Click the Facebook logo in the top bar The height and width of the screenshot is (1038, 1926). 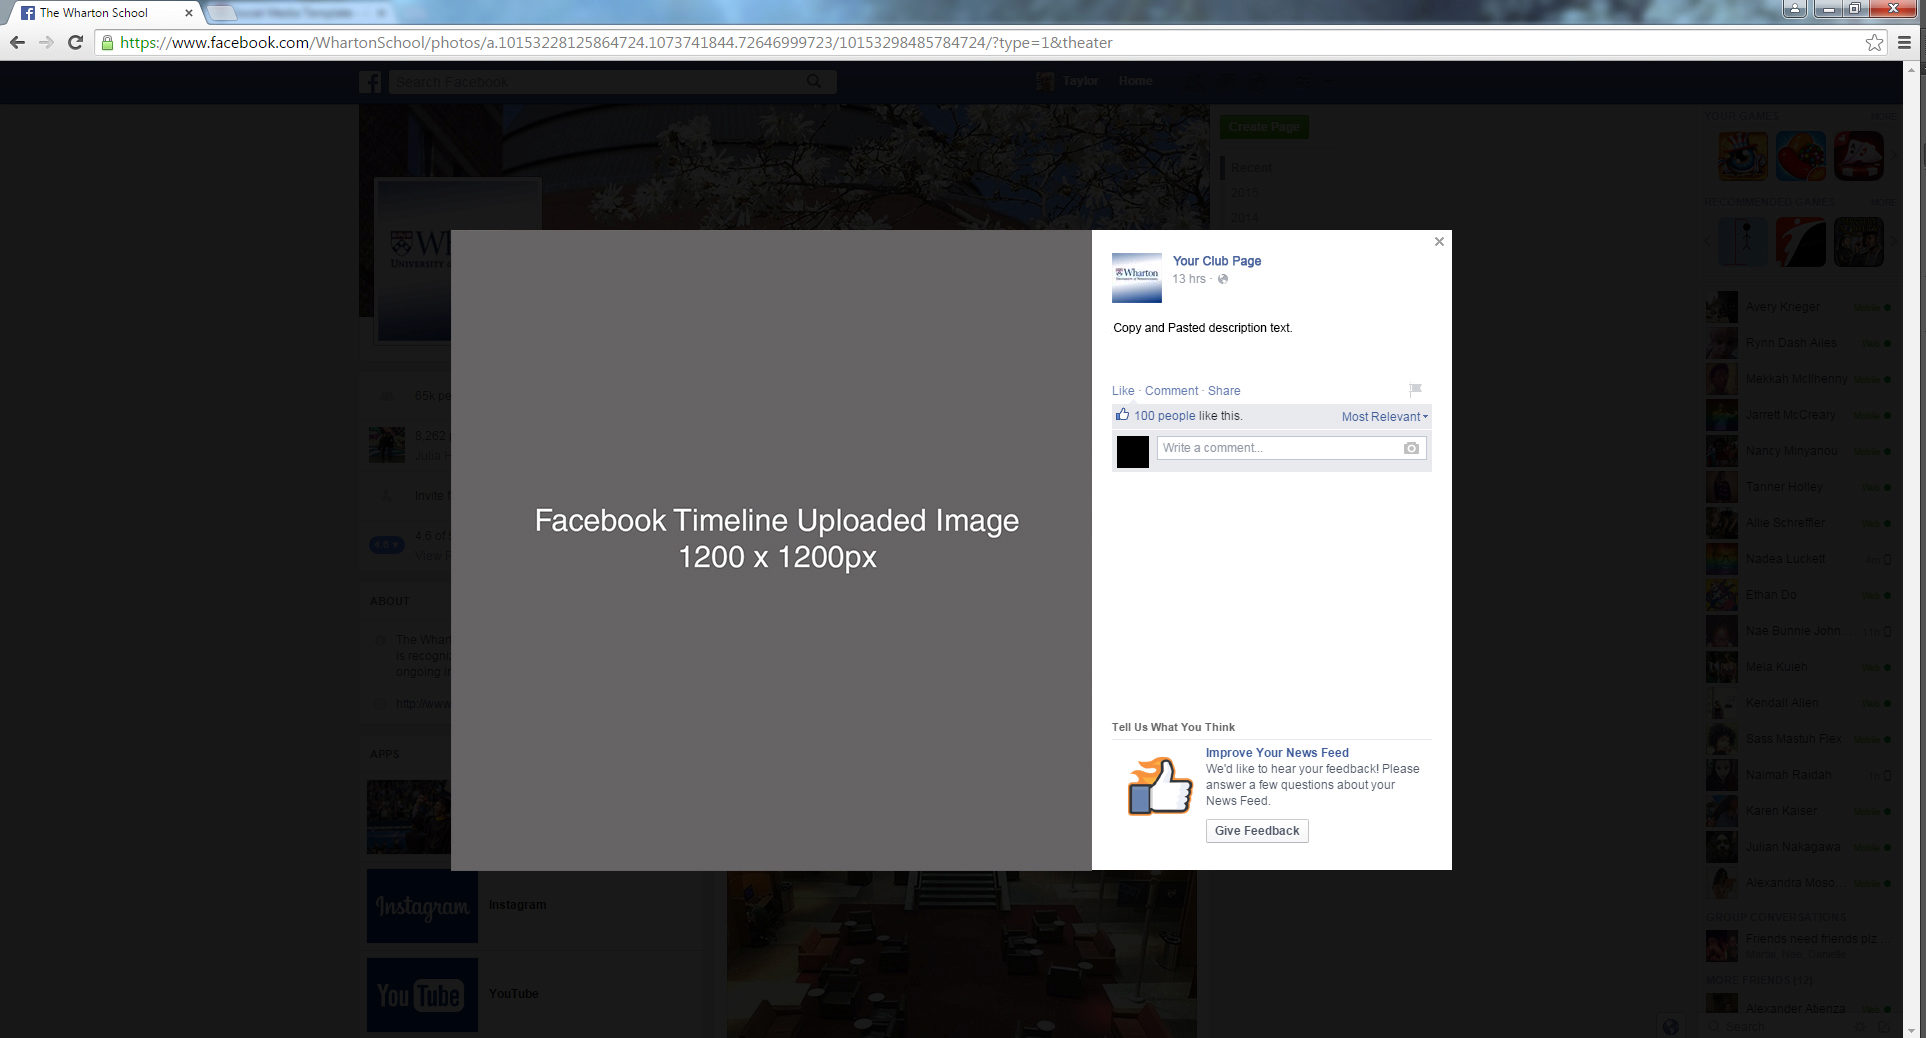[370, 82]
